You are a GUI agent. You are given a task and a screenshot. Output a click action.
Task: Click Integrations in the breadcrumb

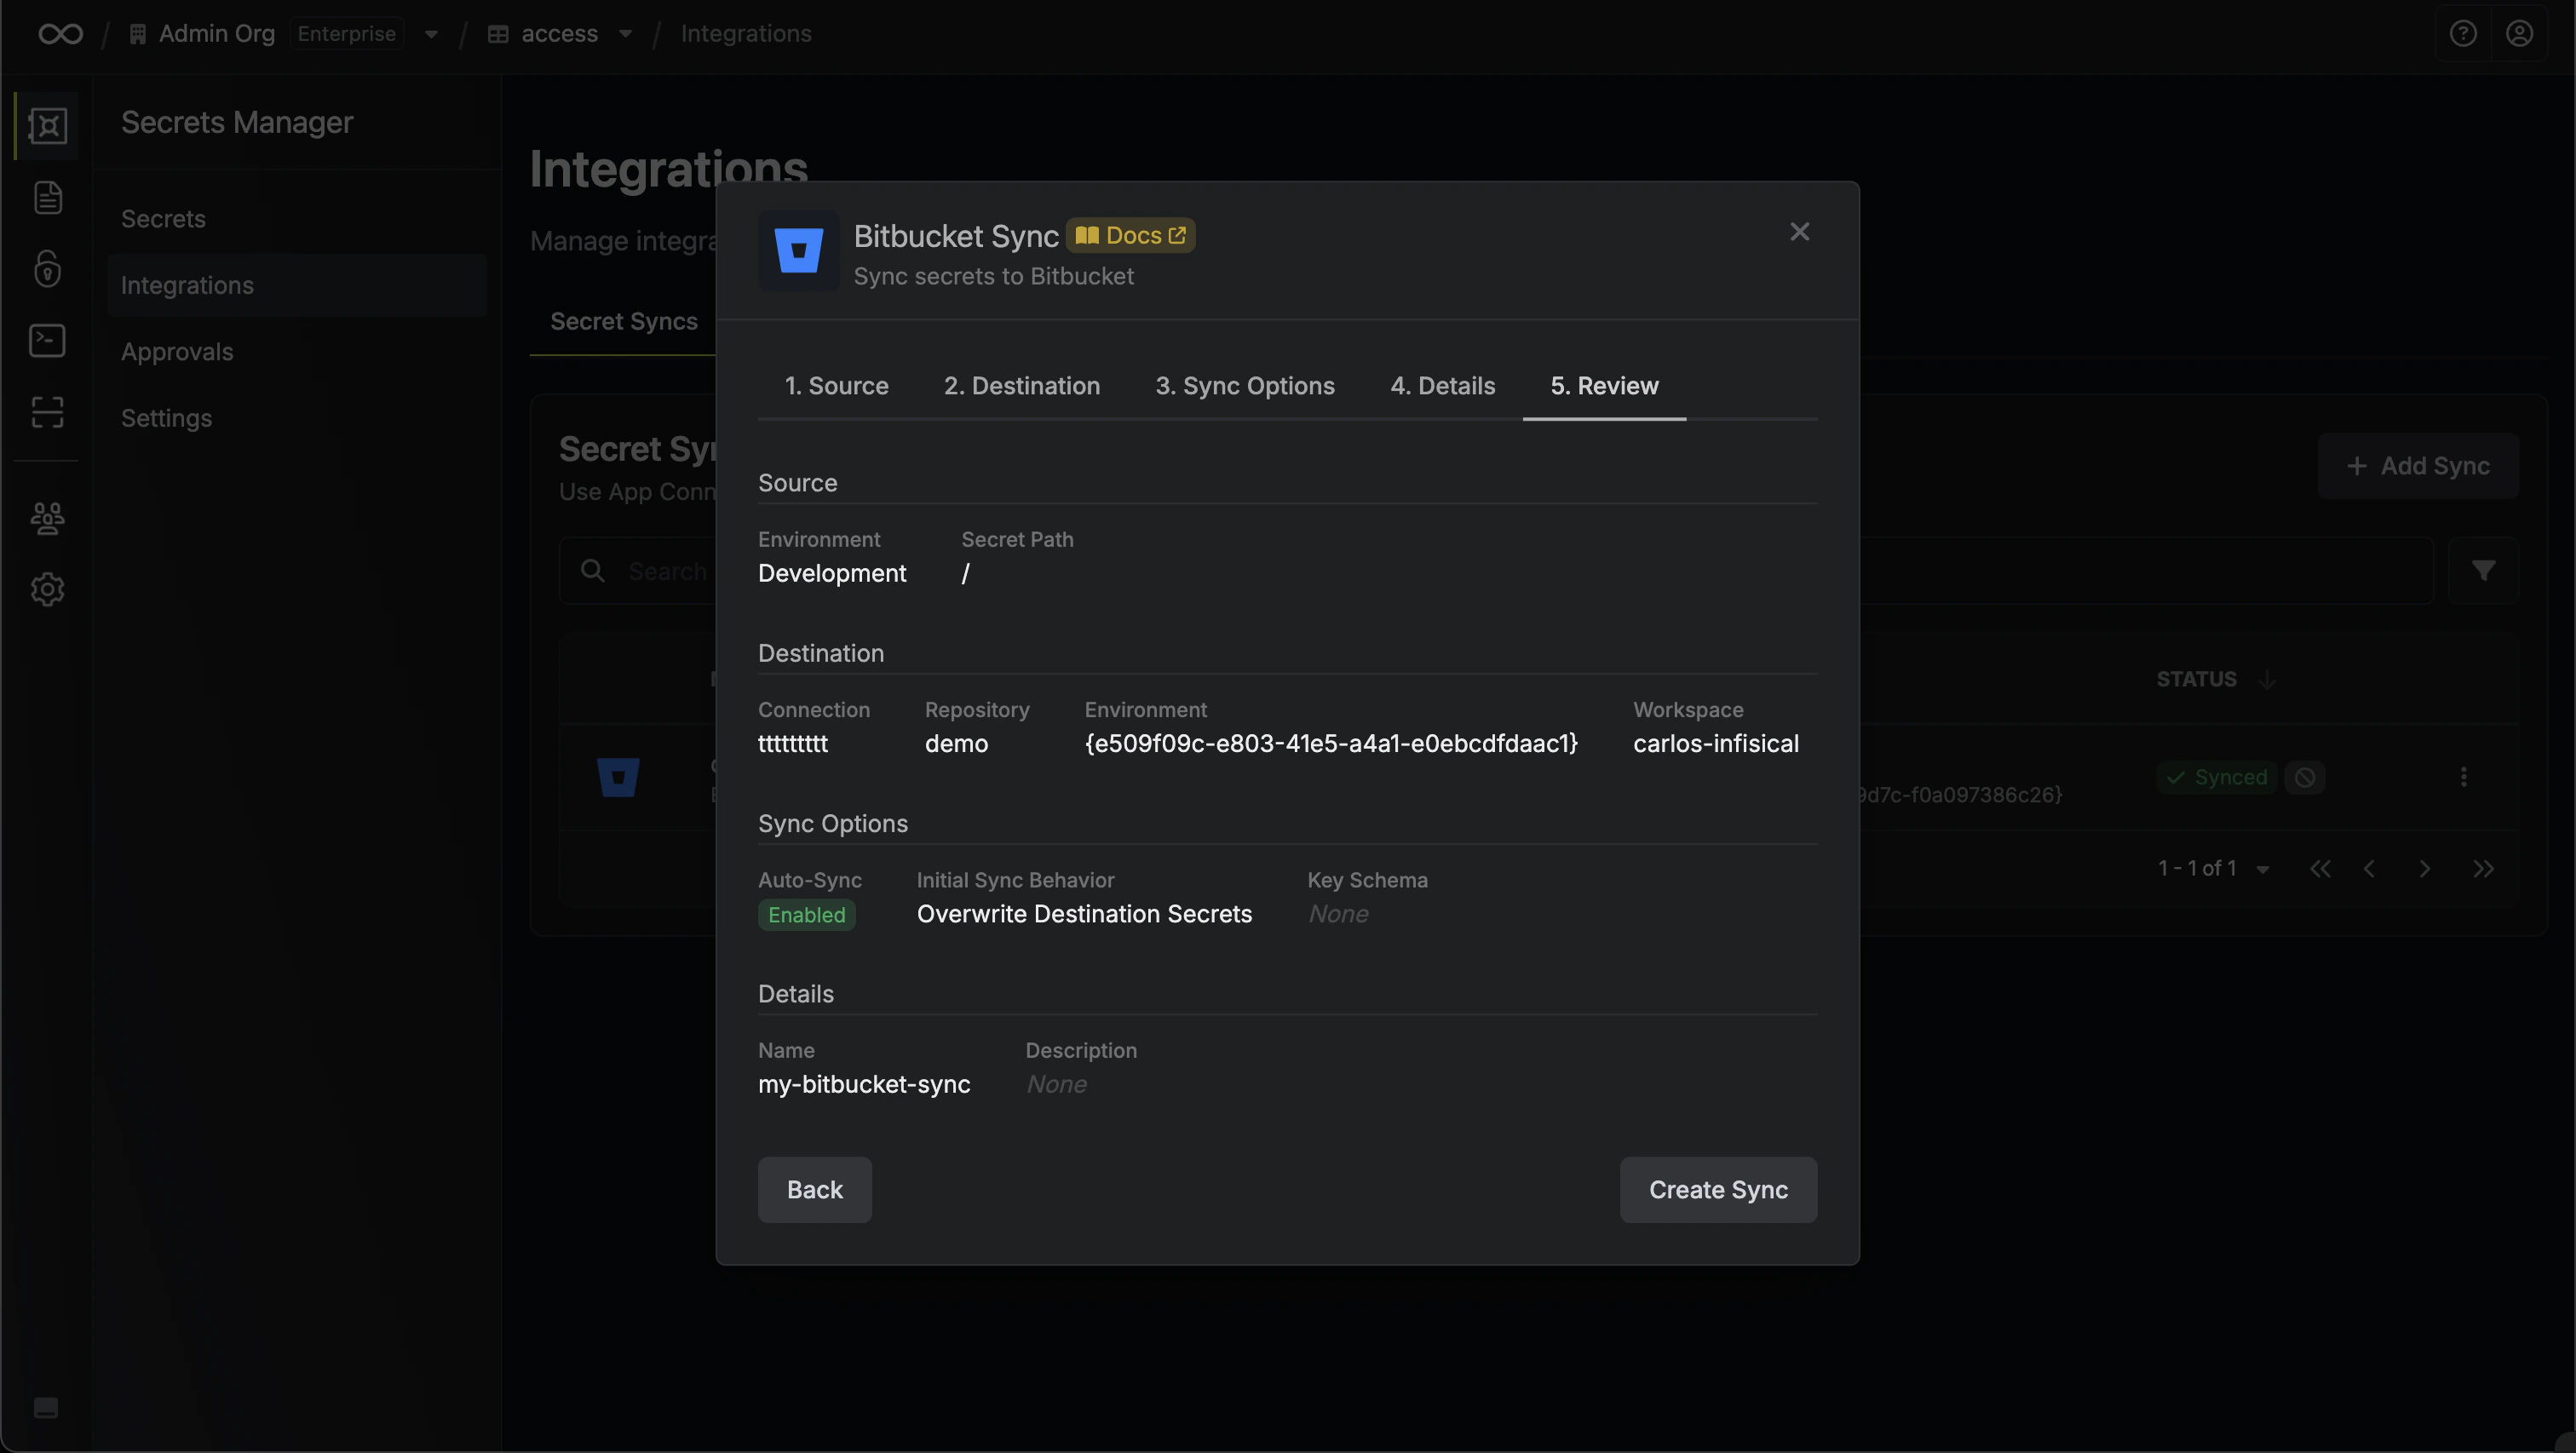tap(746, 34)
